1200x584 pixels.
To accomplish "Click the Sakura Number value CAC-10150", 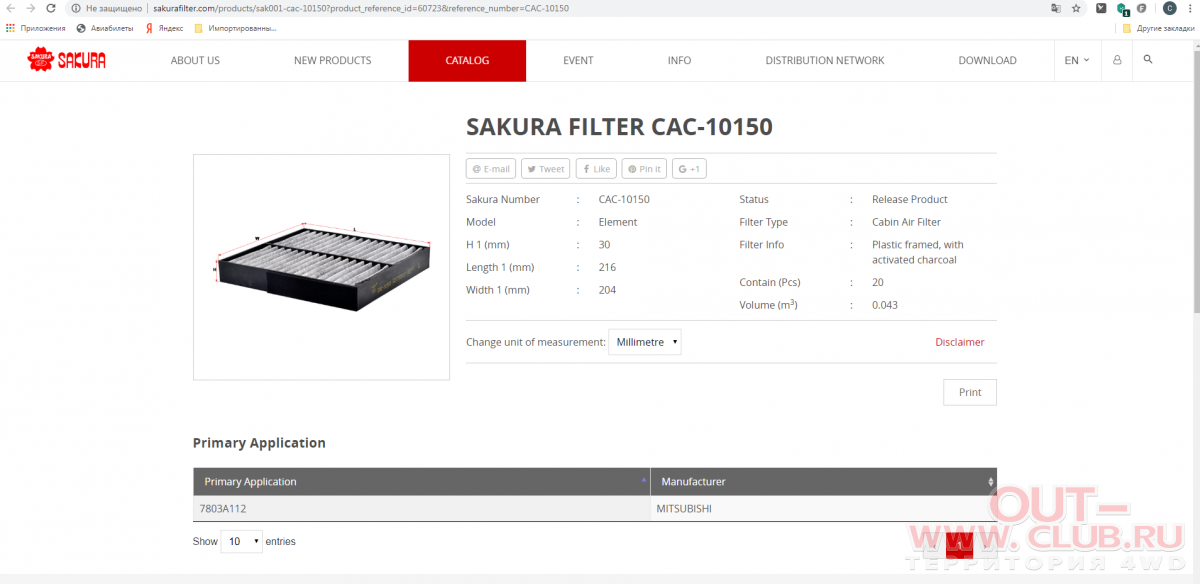I will [x=624, y=199].
